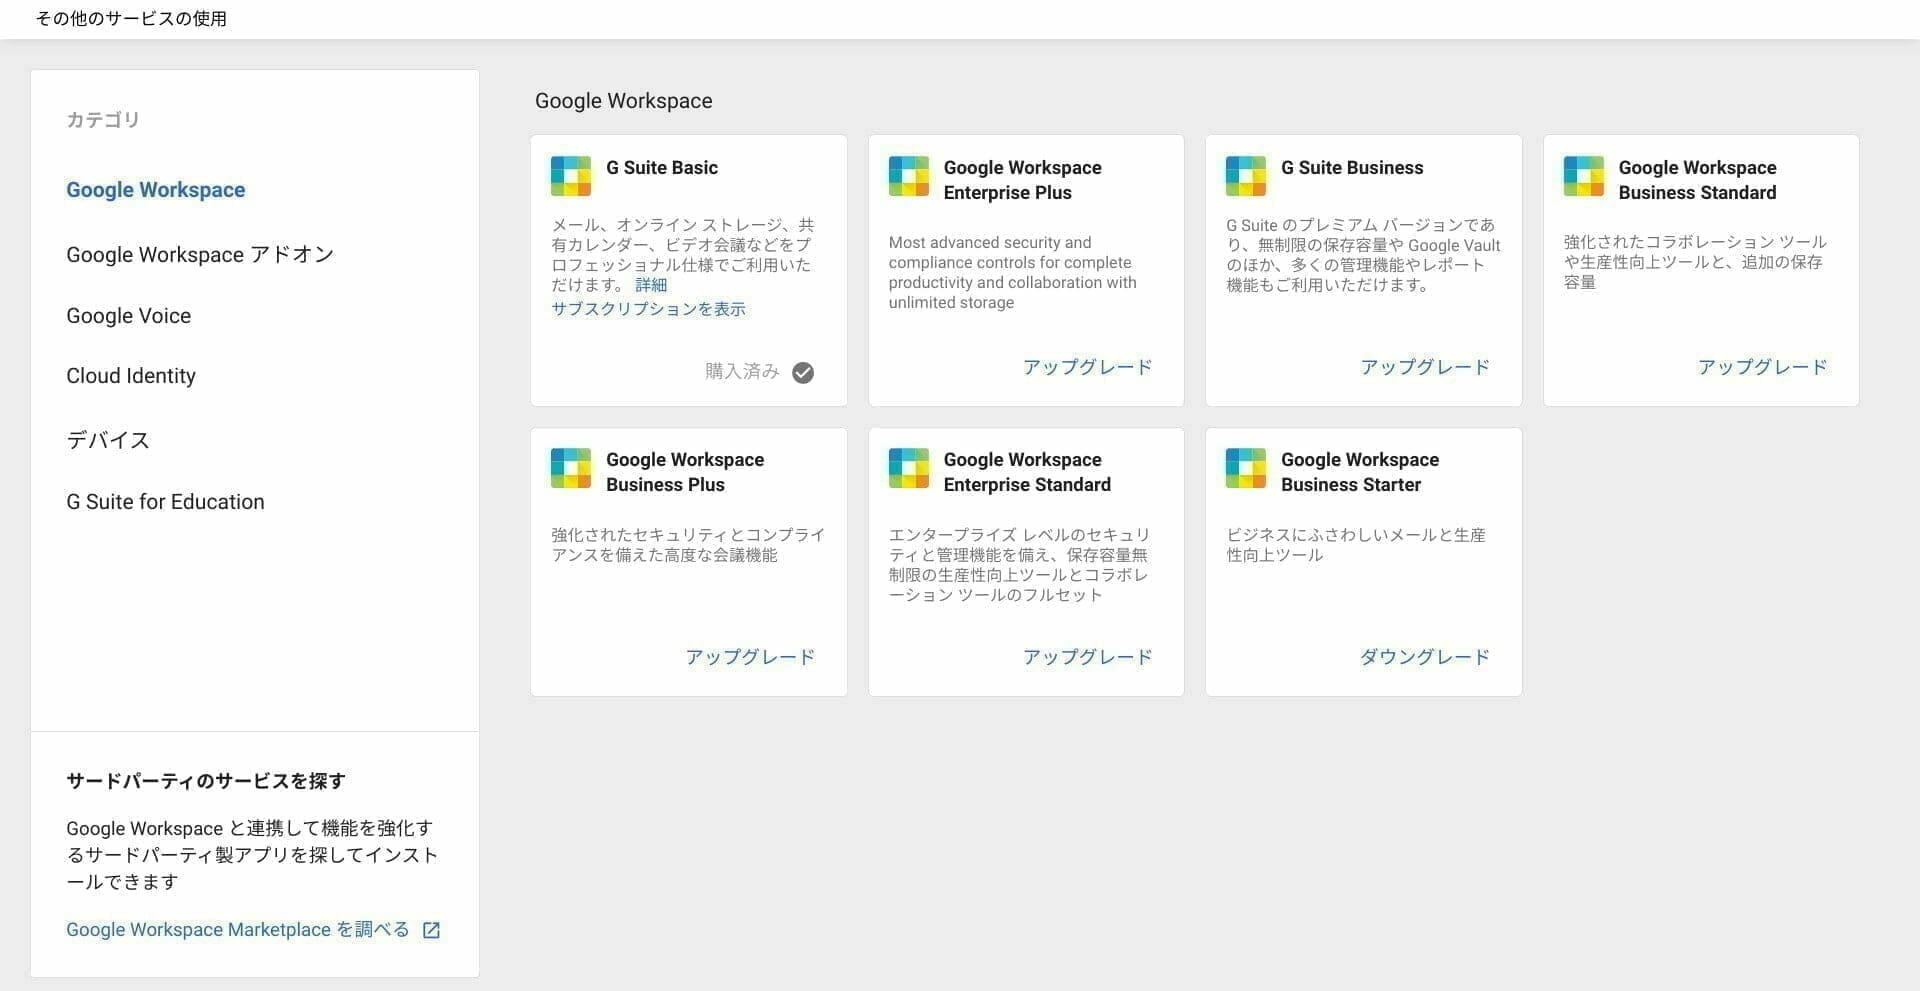Click the external link icon beside Marketplace
Screen dimensions: 1920x991
click(431, 930)
